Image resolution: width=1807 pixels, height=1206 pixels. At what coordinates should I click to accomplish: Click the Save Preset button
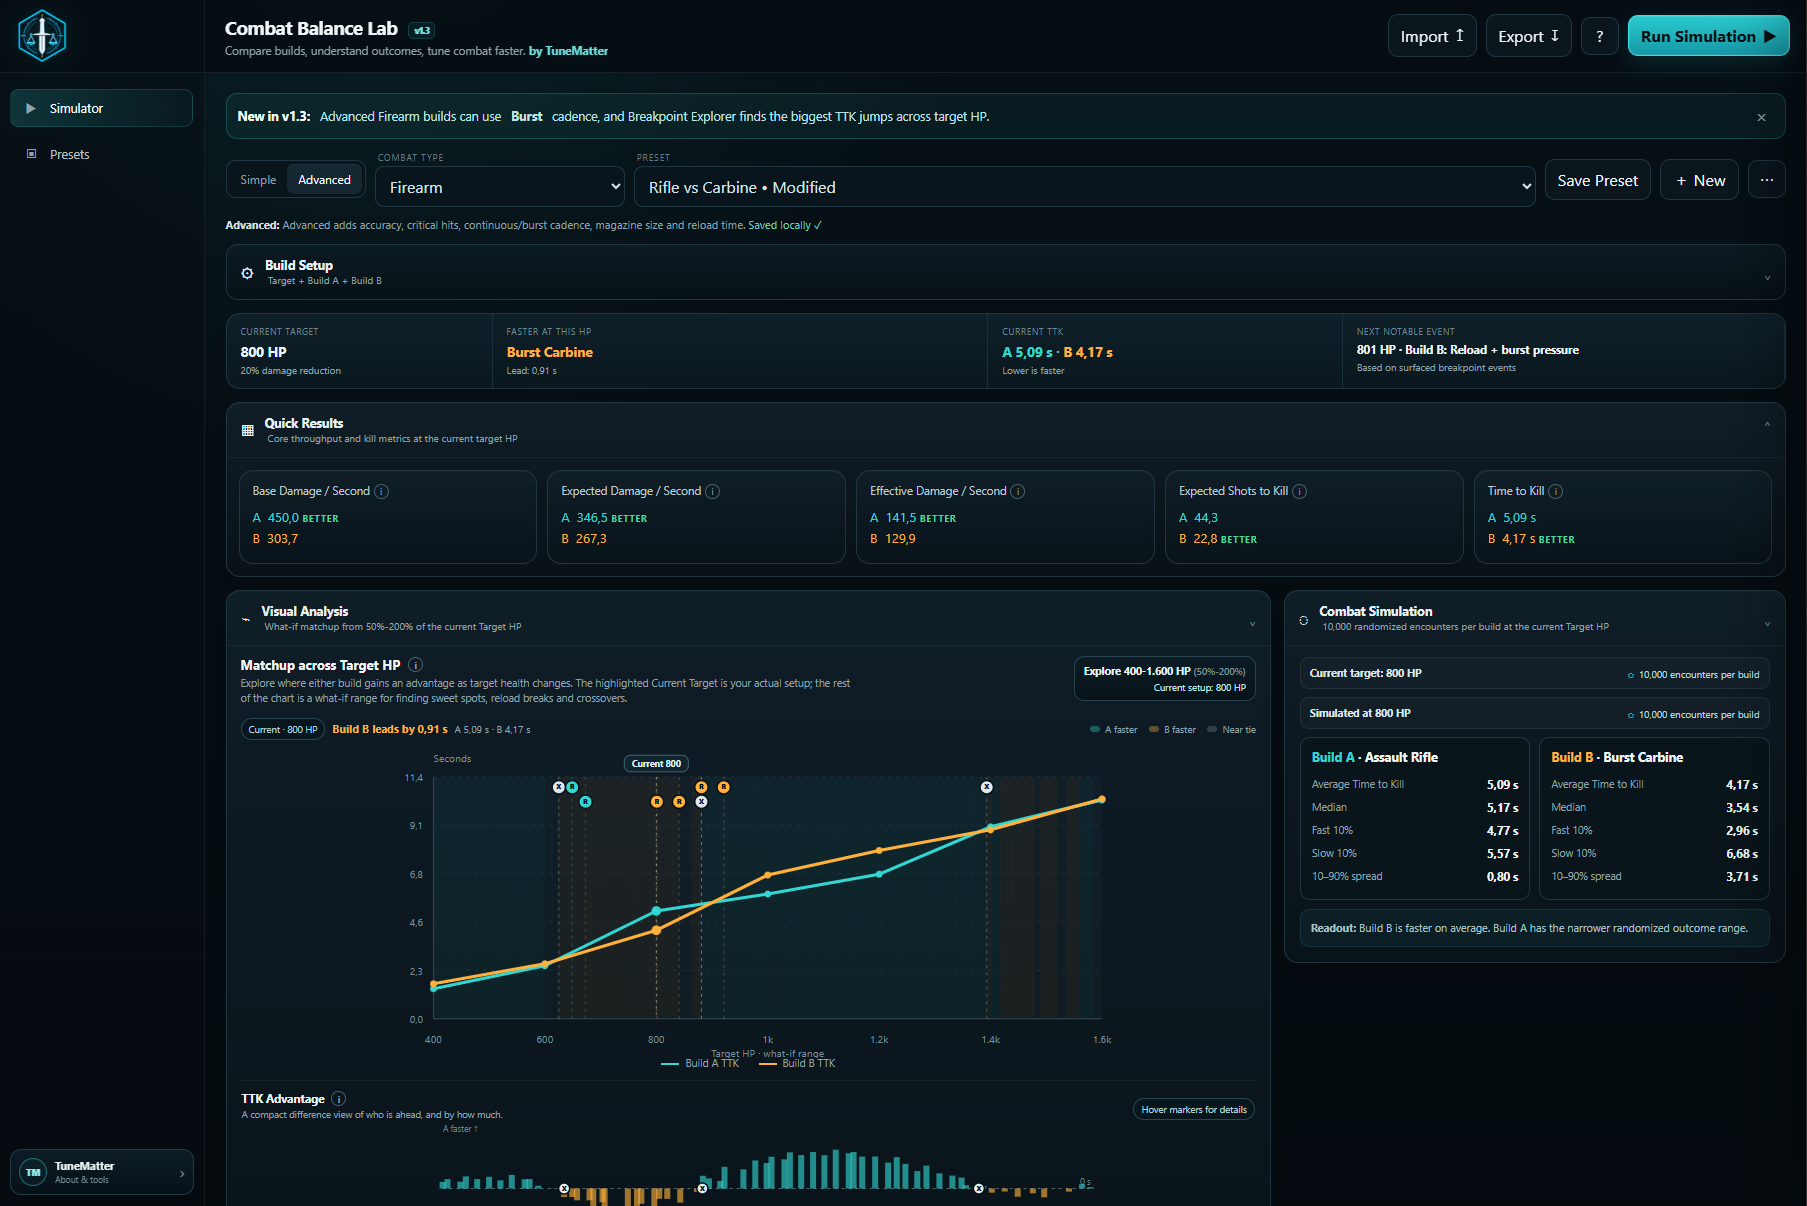pos(1597,180)
